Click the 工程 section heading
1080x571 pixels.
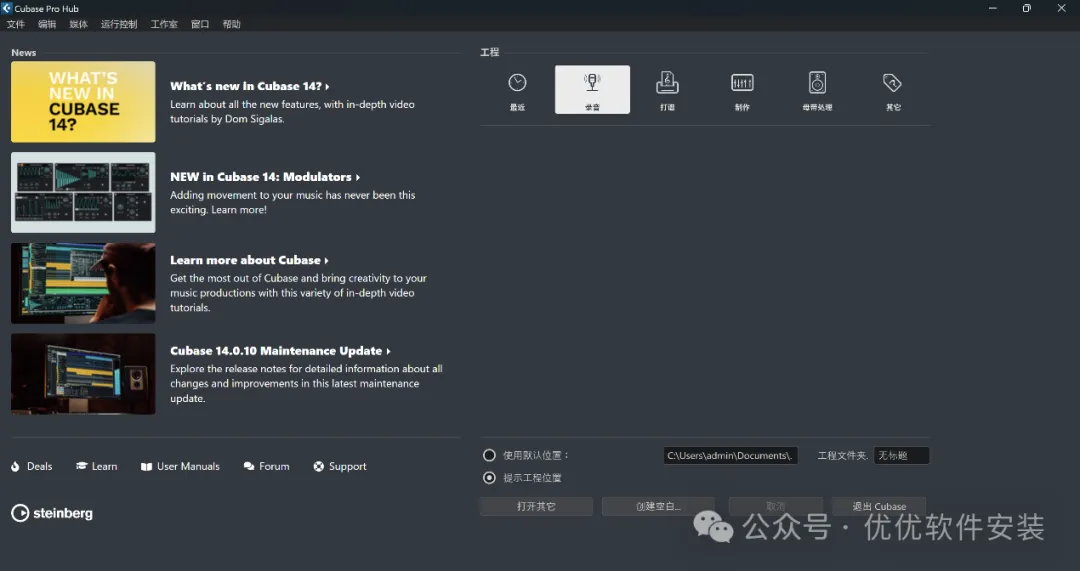pyautogui.click(x=490, y=52)
